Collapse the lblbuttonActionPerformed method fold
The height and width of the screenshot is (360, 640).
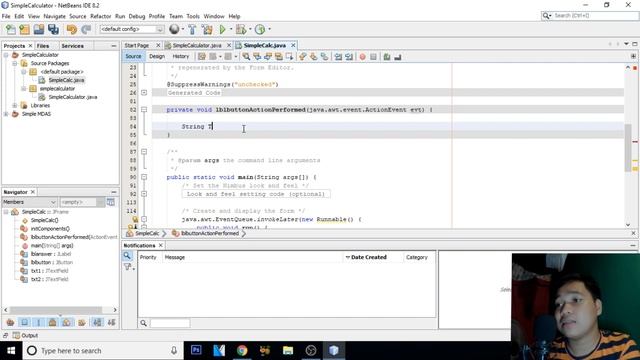tap(144, 109)
